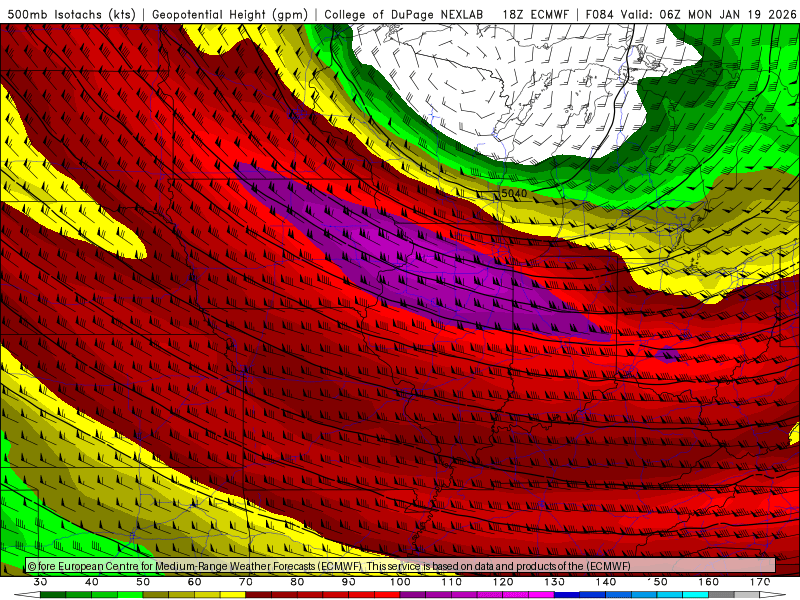Click the magenta swatch just below 130
This screenshot has width=800, height=600.
[541, 595]
